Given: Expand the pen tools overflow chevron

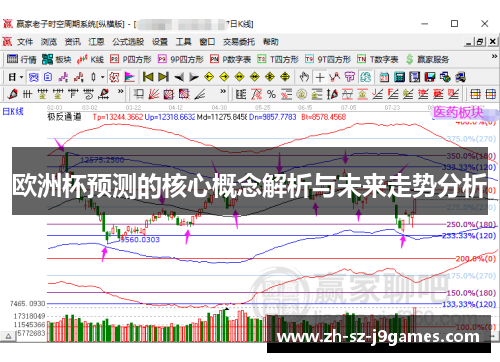Looking at the screenshot, I should coord(121,91).
